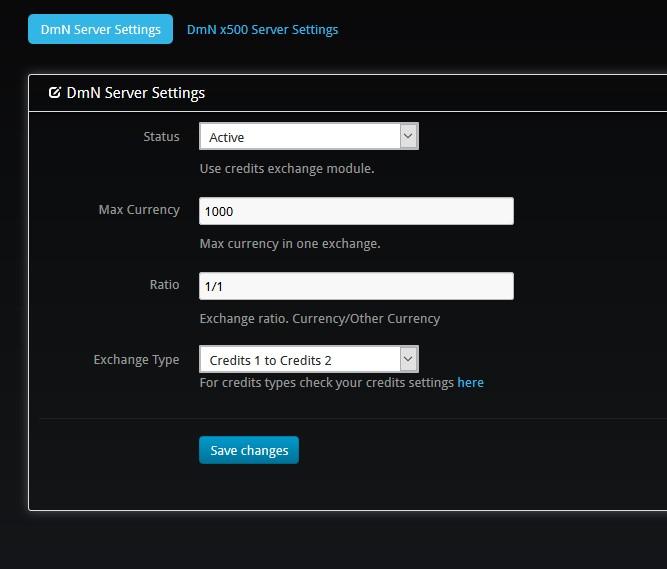Click the 'Max currency in one exchange.' hint

290,244
